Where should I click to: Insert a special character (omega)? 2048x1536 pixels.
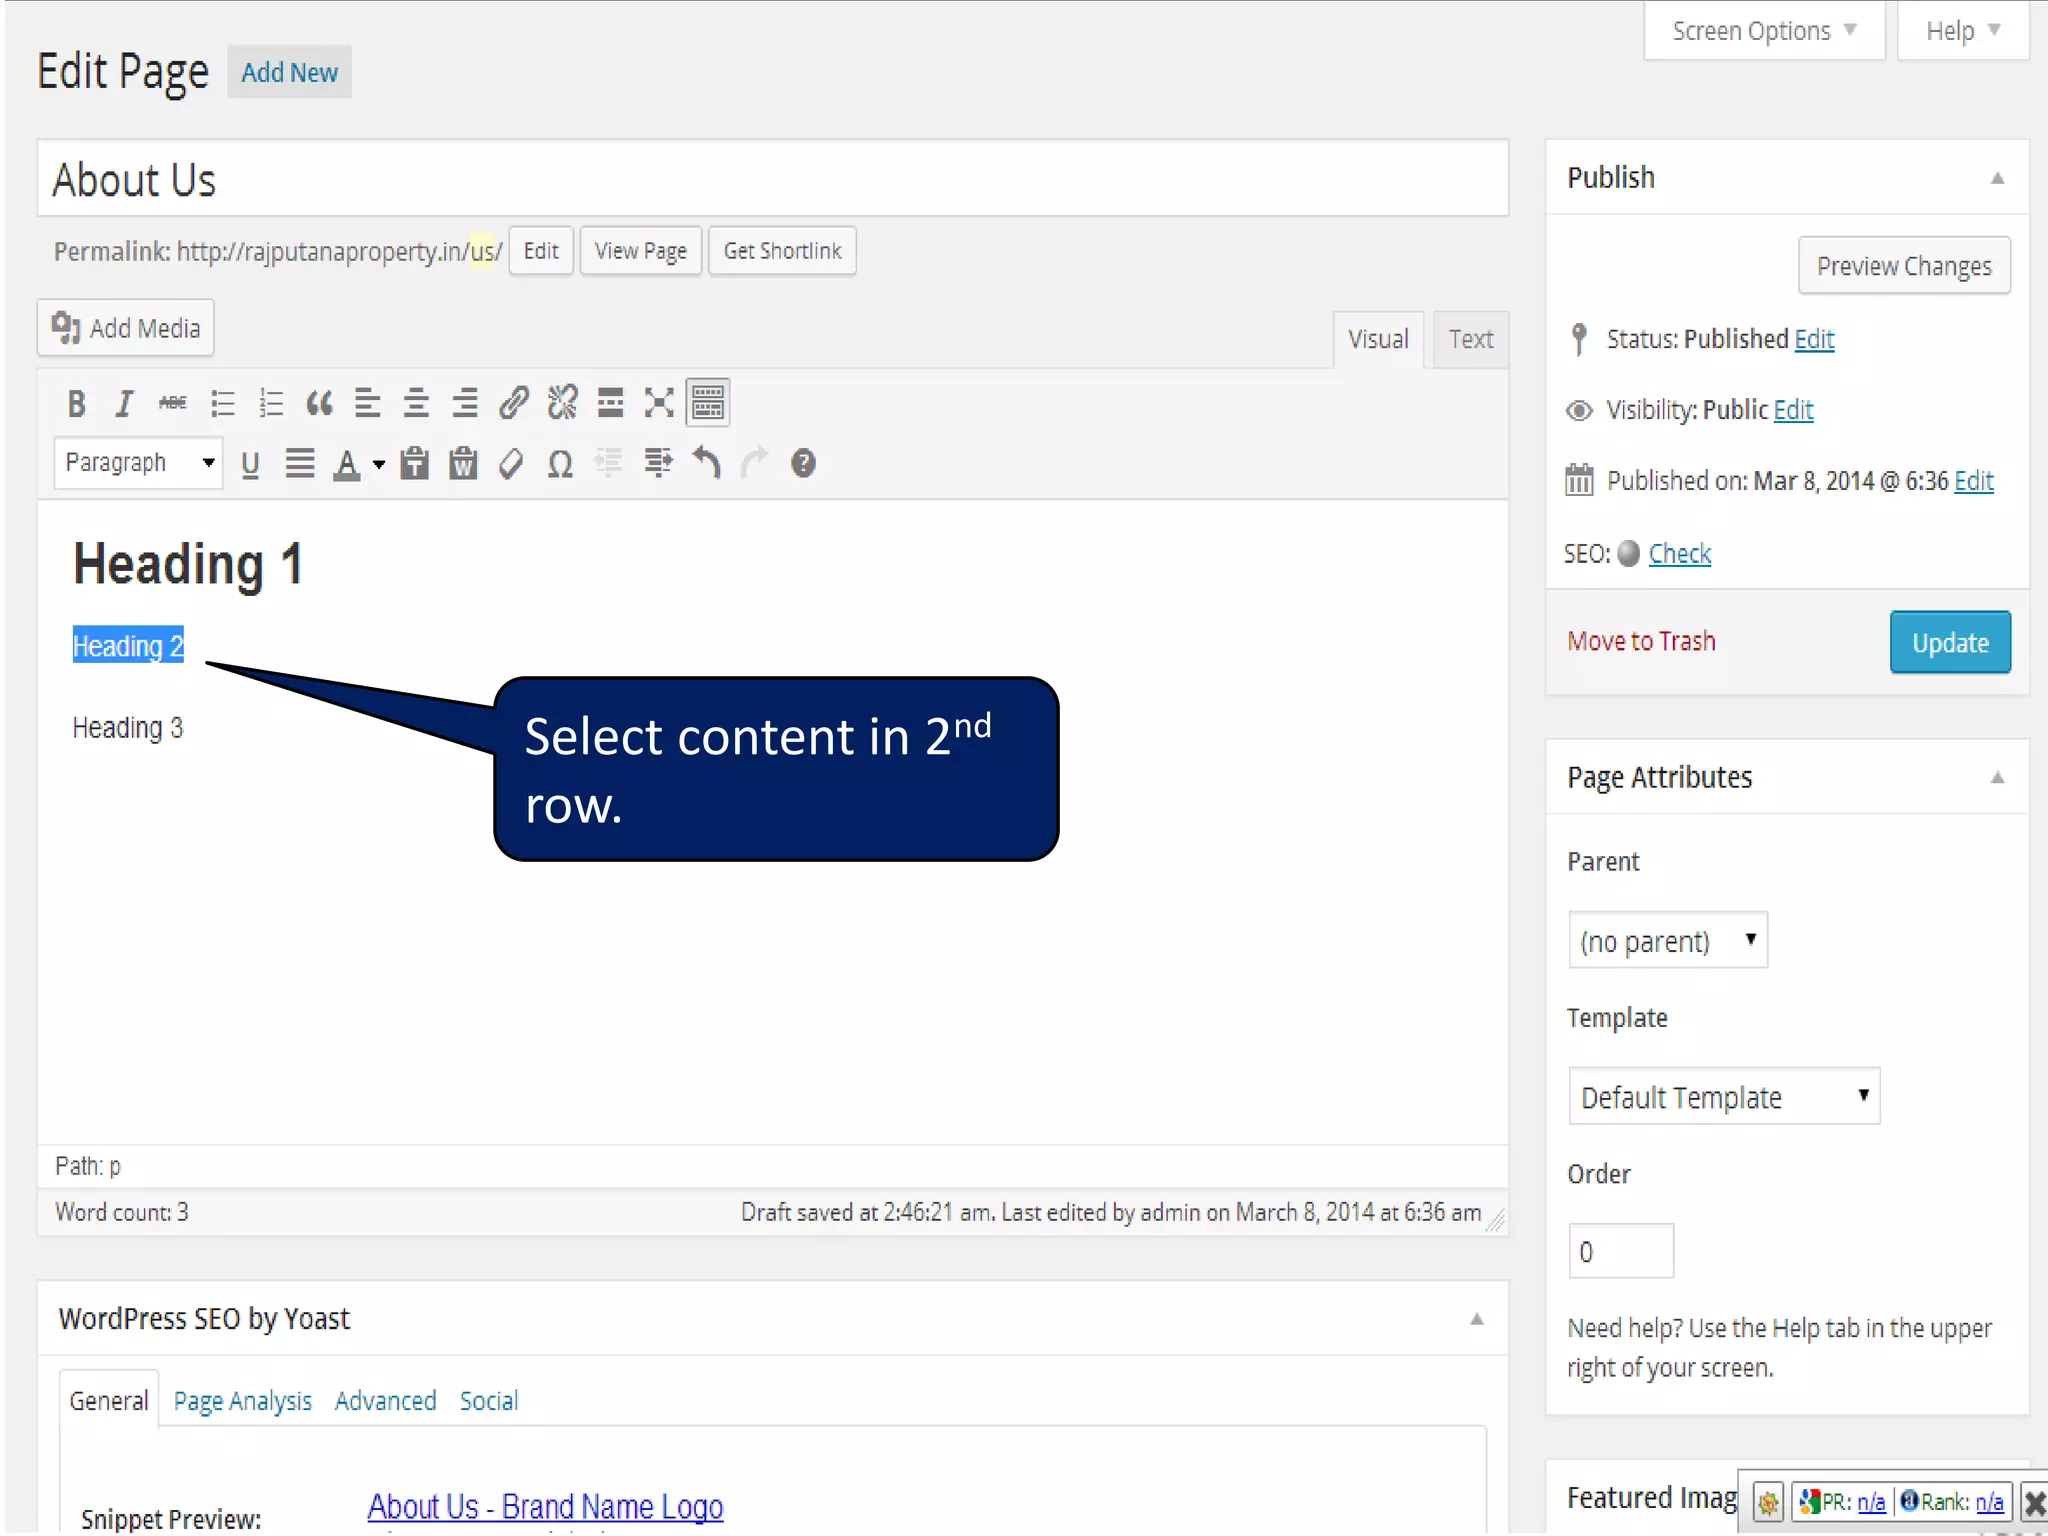[560, 464]
